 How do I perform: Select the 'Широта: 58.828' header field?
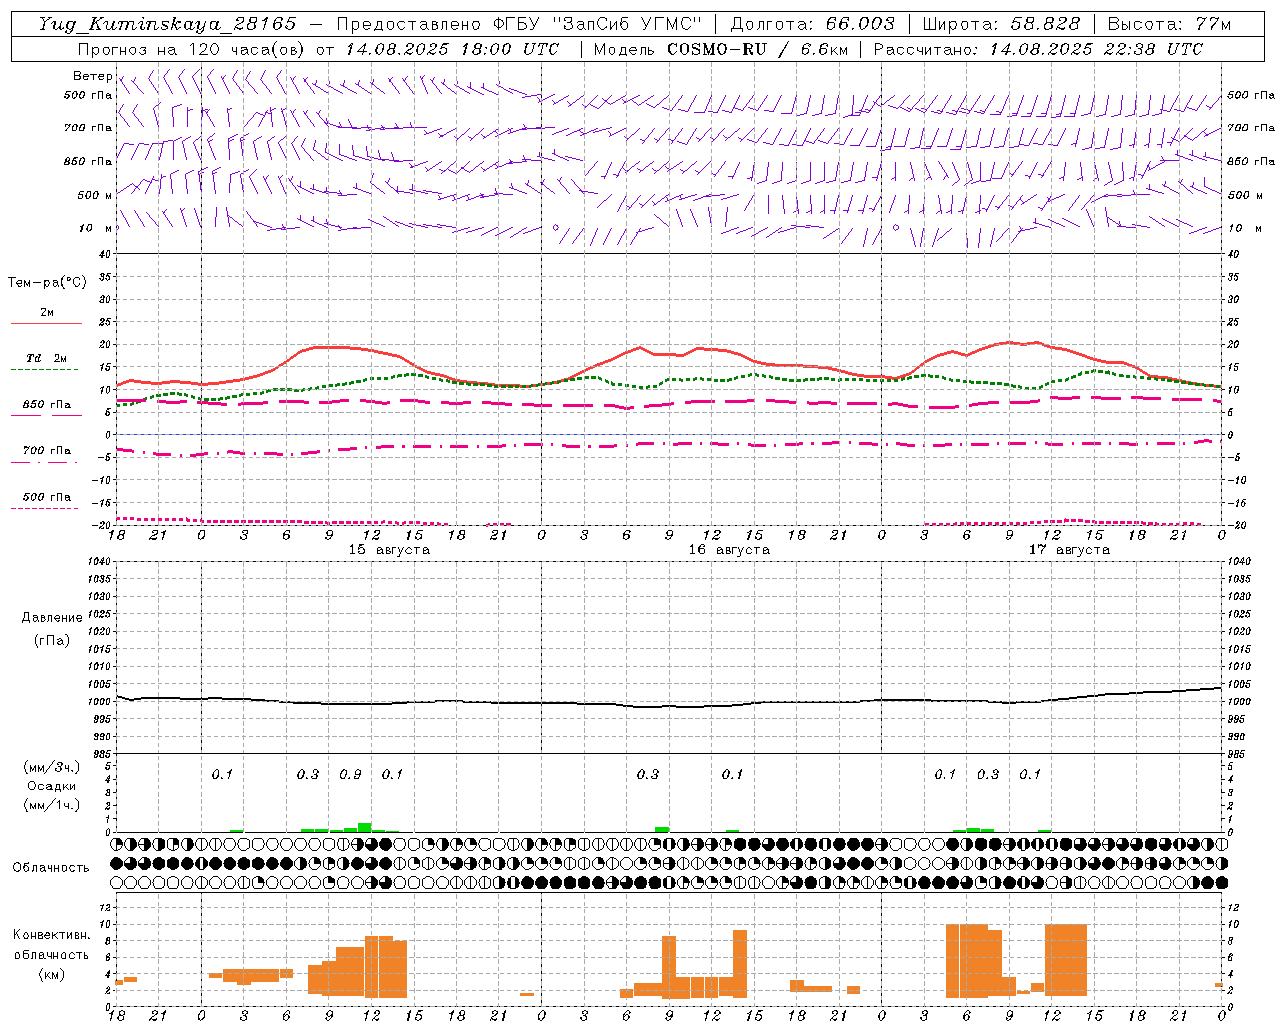tap(1001, 24)
